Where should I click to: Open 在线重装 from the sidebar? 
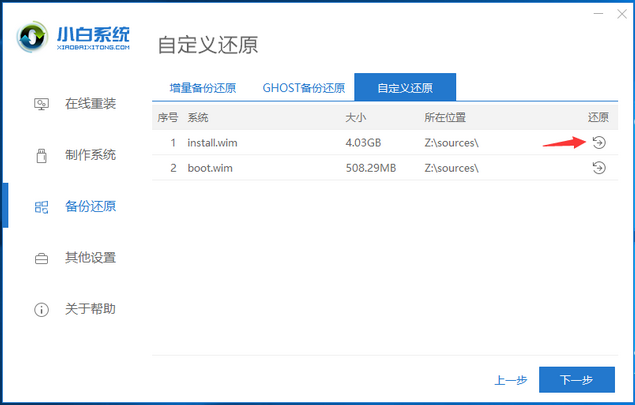coord(90,104)
